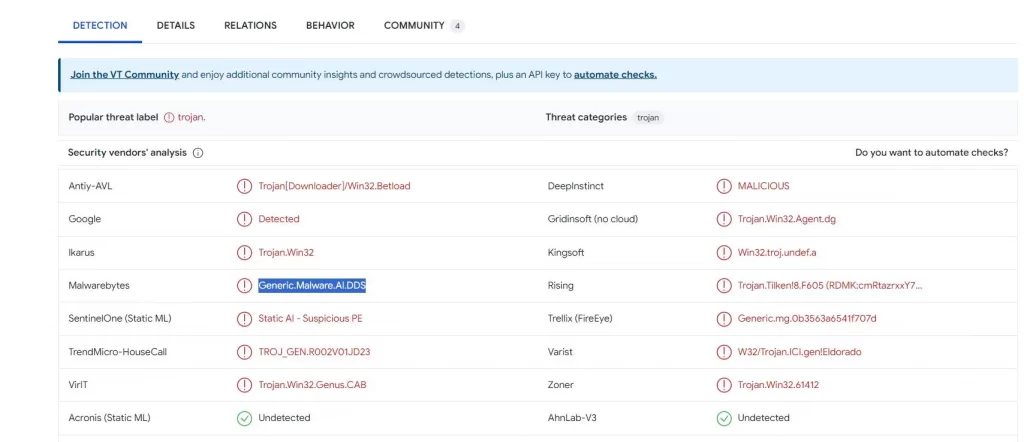Click the alert icon next to Popular threat label
1024x442 pixels.
tap(169, 118)
